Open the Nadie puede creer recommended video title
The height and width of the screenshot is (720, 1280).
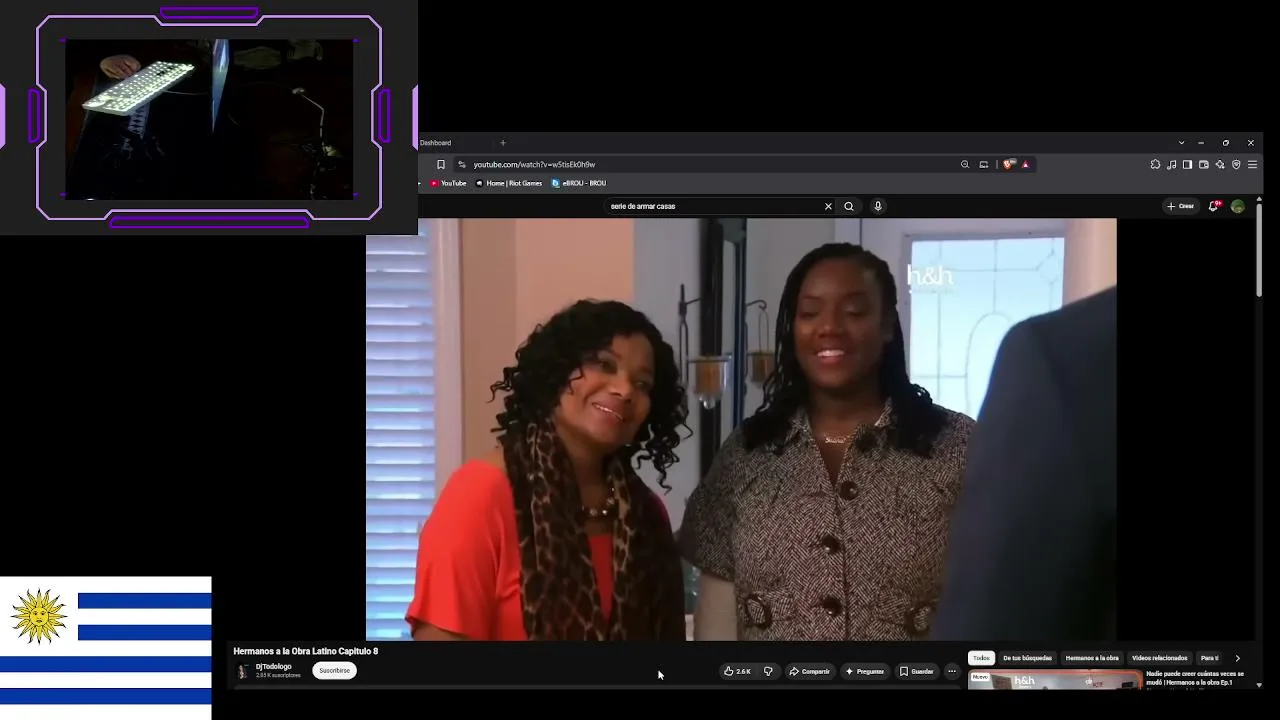click(1195, 678)
